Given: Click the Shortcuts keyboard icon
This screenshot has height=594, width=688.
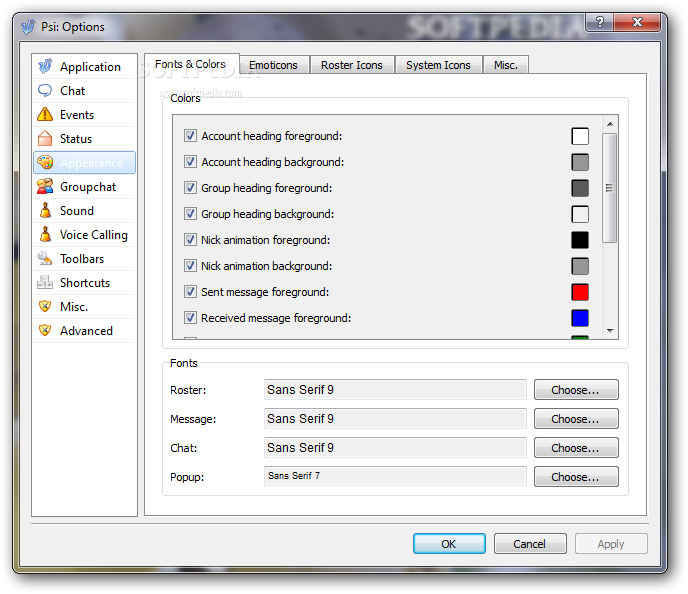Looking at the screenshot, I should 45,282.
